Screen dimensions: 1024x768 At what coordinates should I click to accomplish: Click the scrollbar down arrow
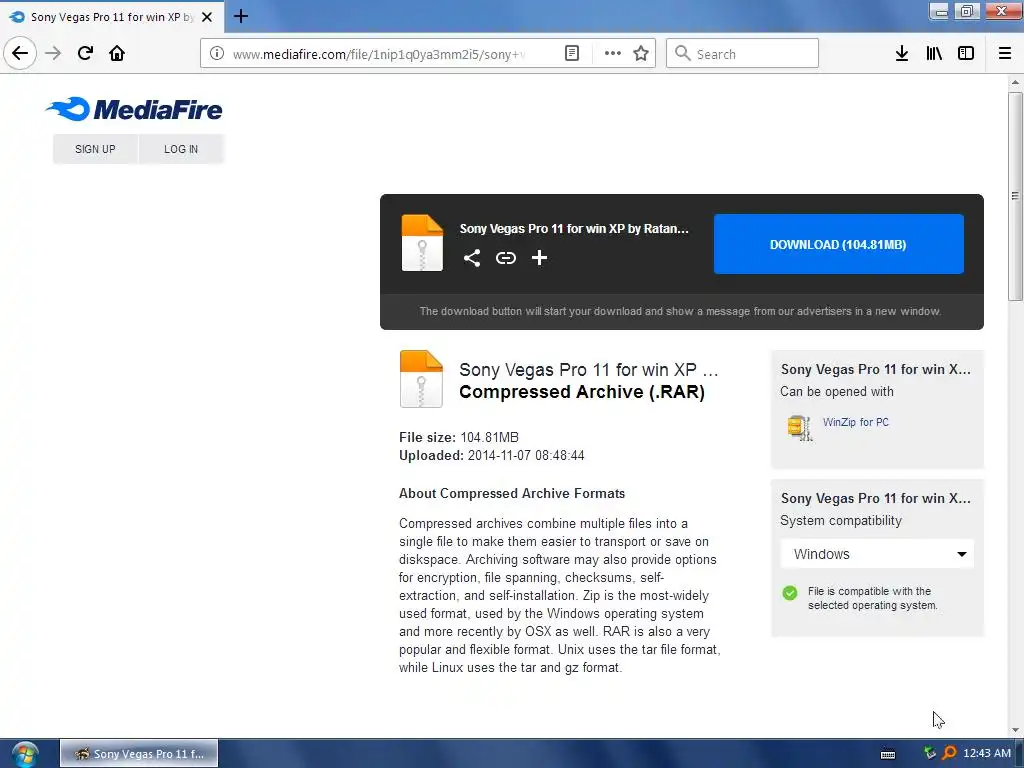tap(1014, 730)
